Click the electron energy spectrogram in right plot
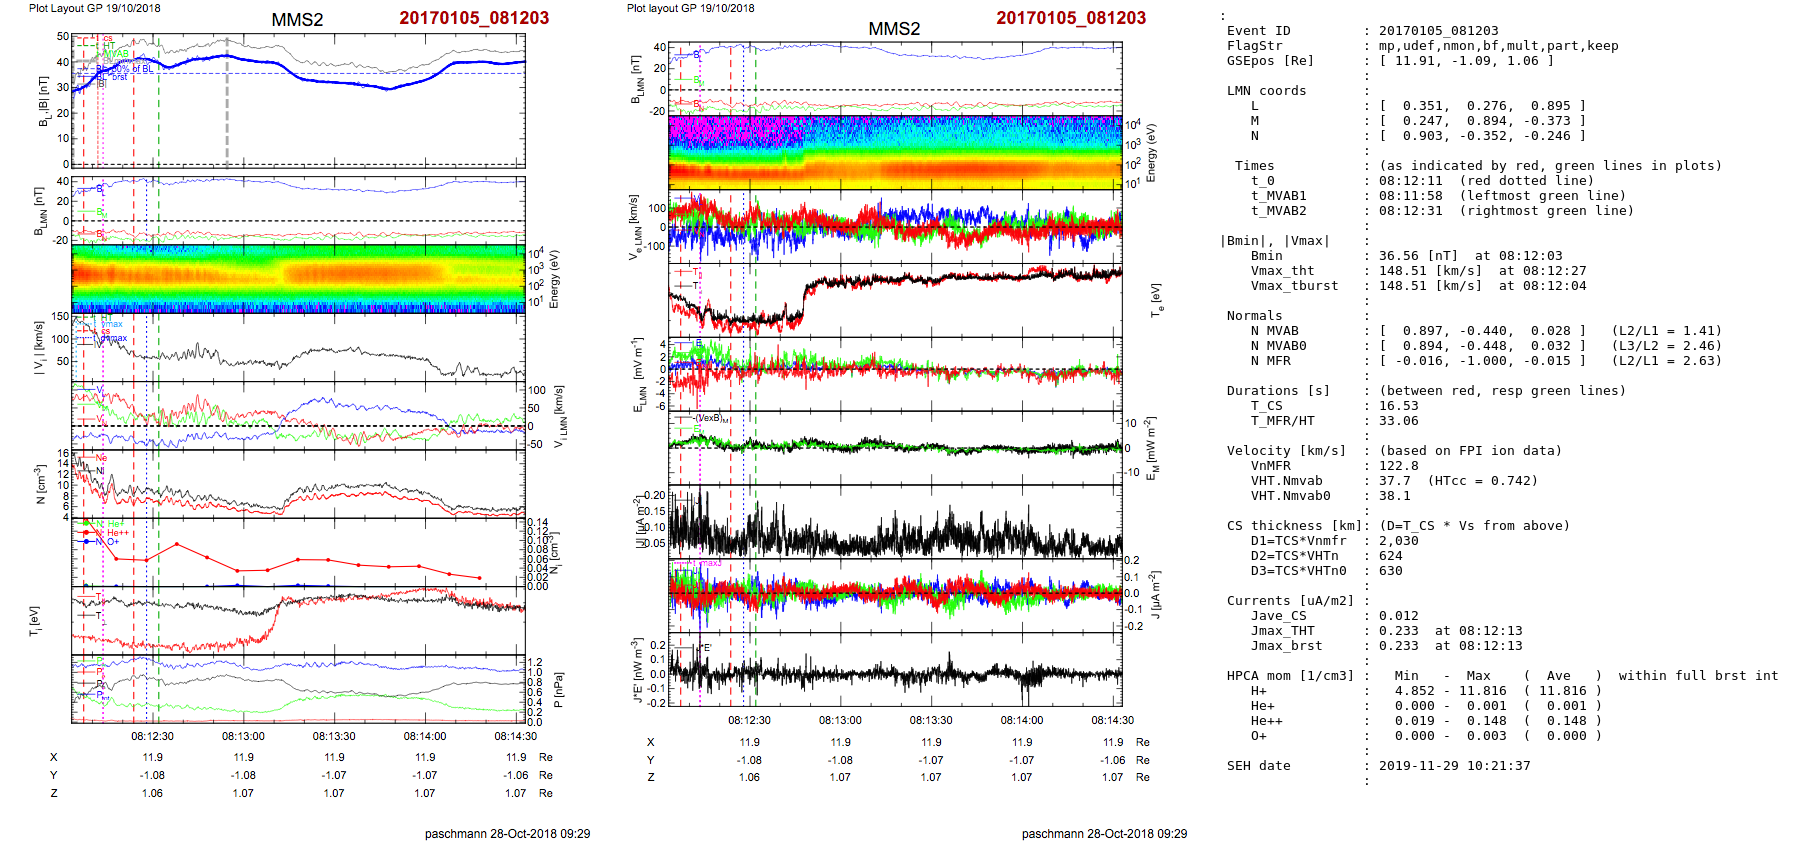The width and height of the screenshot is (1804, 841). pyautogui.click(x=895, y=152)
